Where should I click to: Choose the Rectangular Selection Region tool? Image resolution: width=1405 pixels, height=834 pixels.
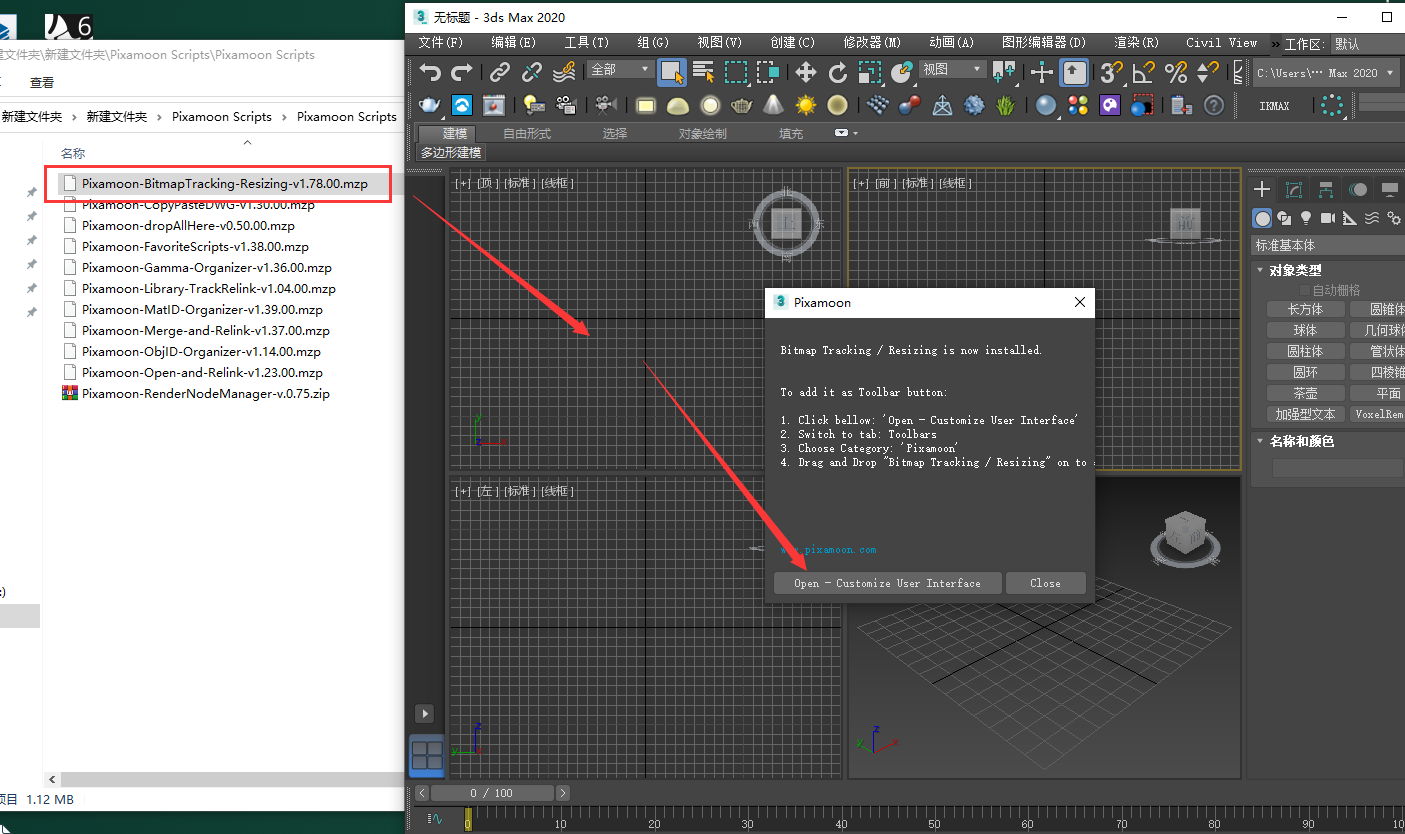coord(737,72)
